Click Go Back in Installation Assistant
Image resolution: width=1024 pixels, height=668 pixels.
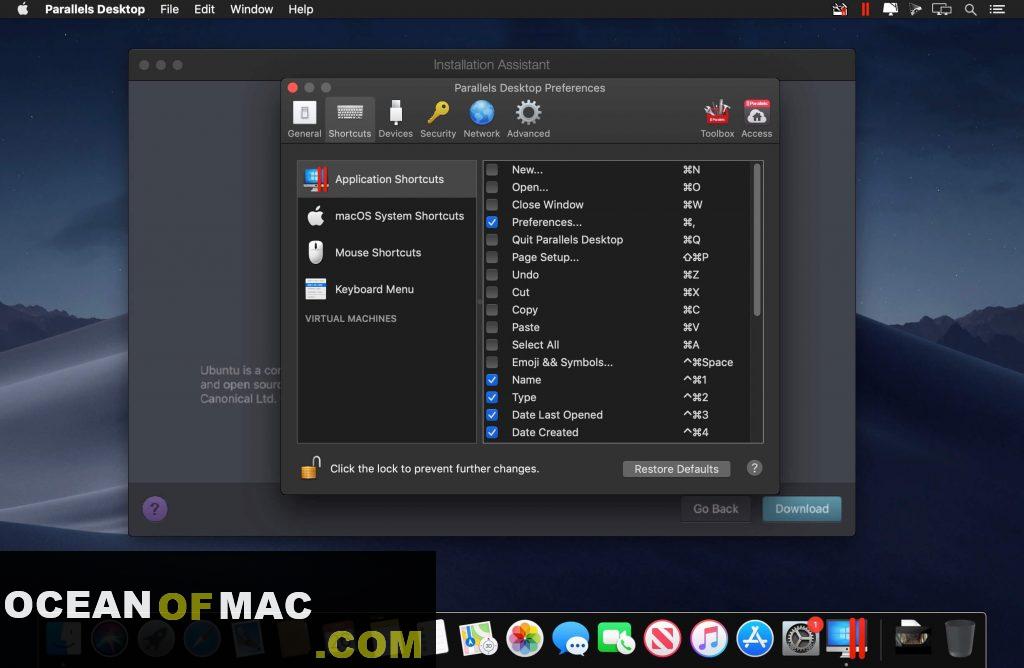[716, 509]
